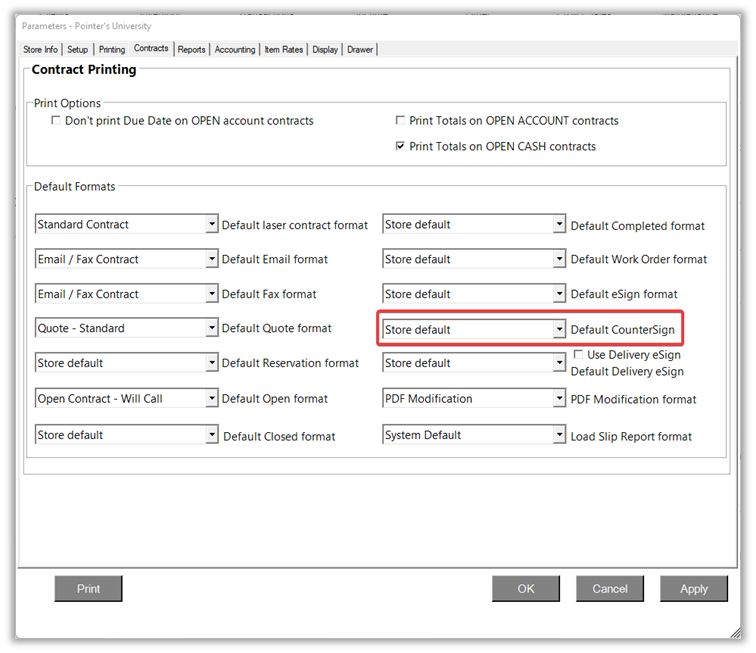
Task: Toggle the Use Delivery eSign checkbox
Action: pos(579,355)
